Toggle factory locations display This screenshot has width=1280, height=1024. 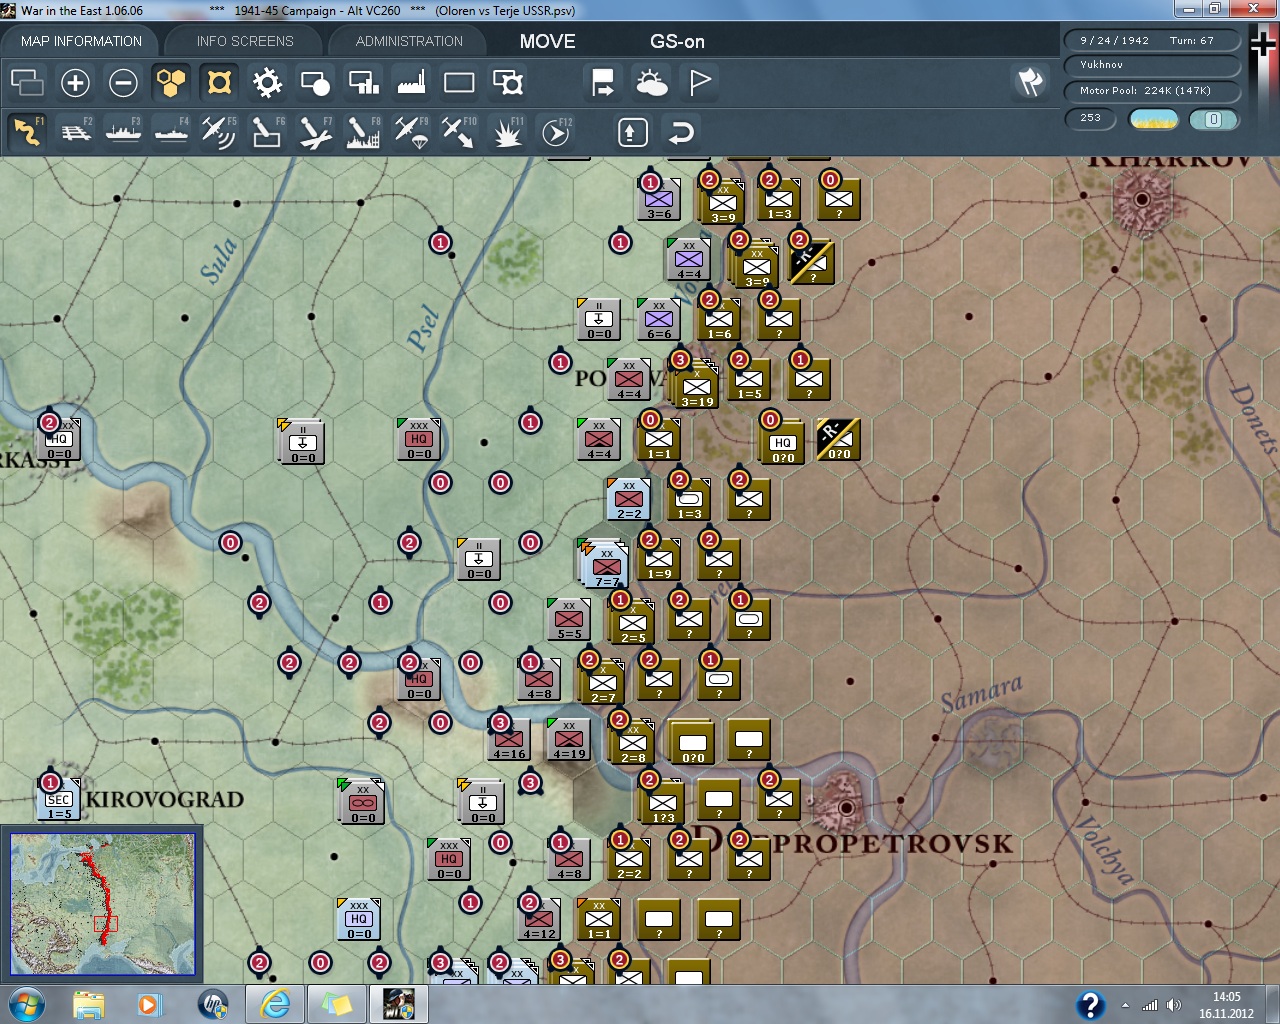[x=411, y=83]
